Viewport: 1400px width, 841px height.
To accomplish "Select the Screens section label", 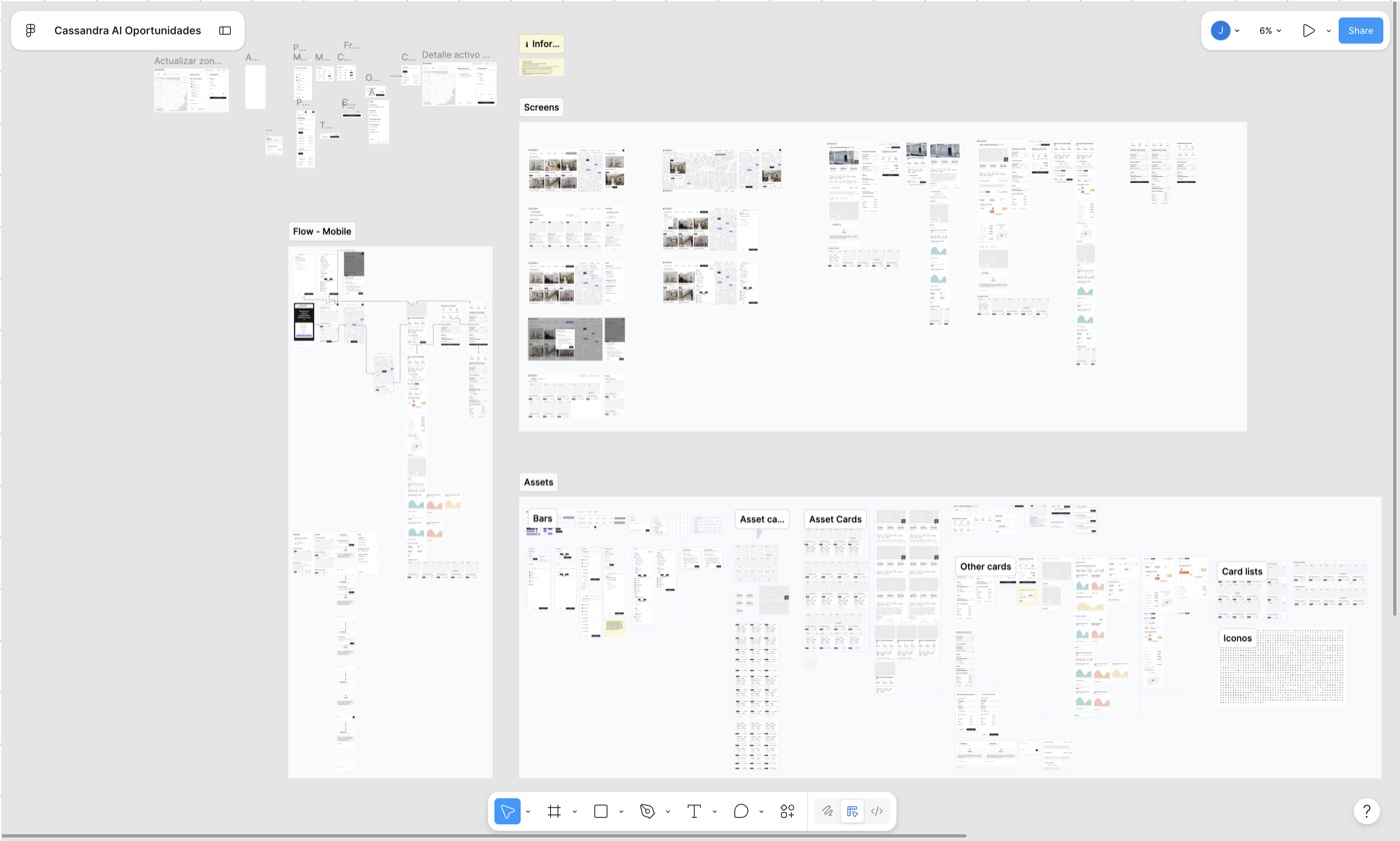I will (541, 107).
